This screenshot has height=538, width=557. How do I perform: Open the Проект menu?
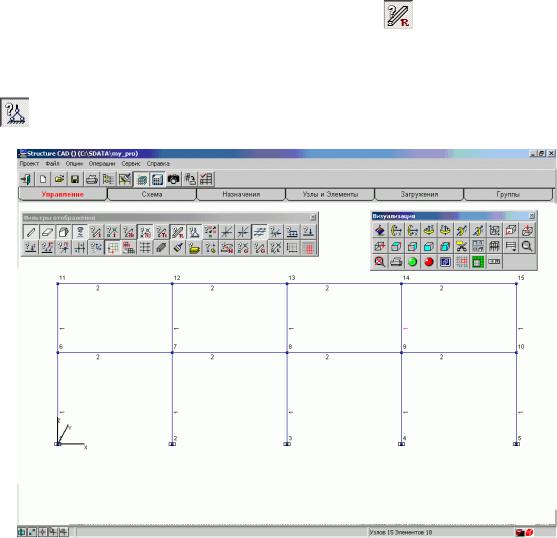coord(29,164)
